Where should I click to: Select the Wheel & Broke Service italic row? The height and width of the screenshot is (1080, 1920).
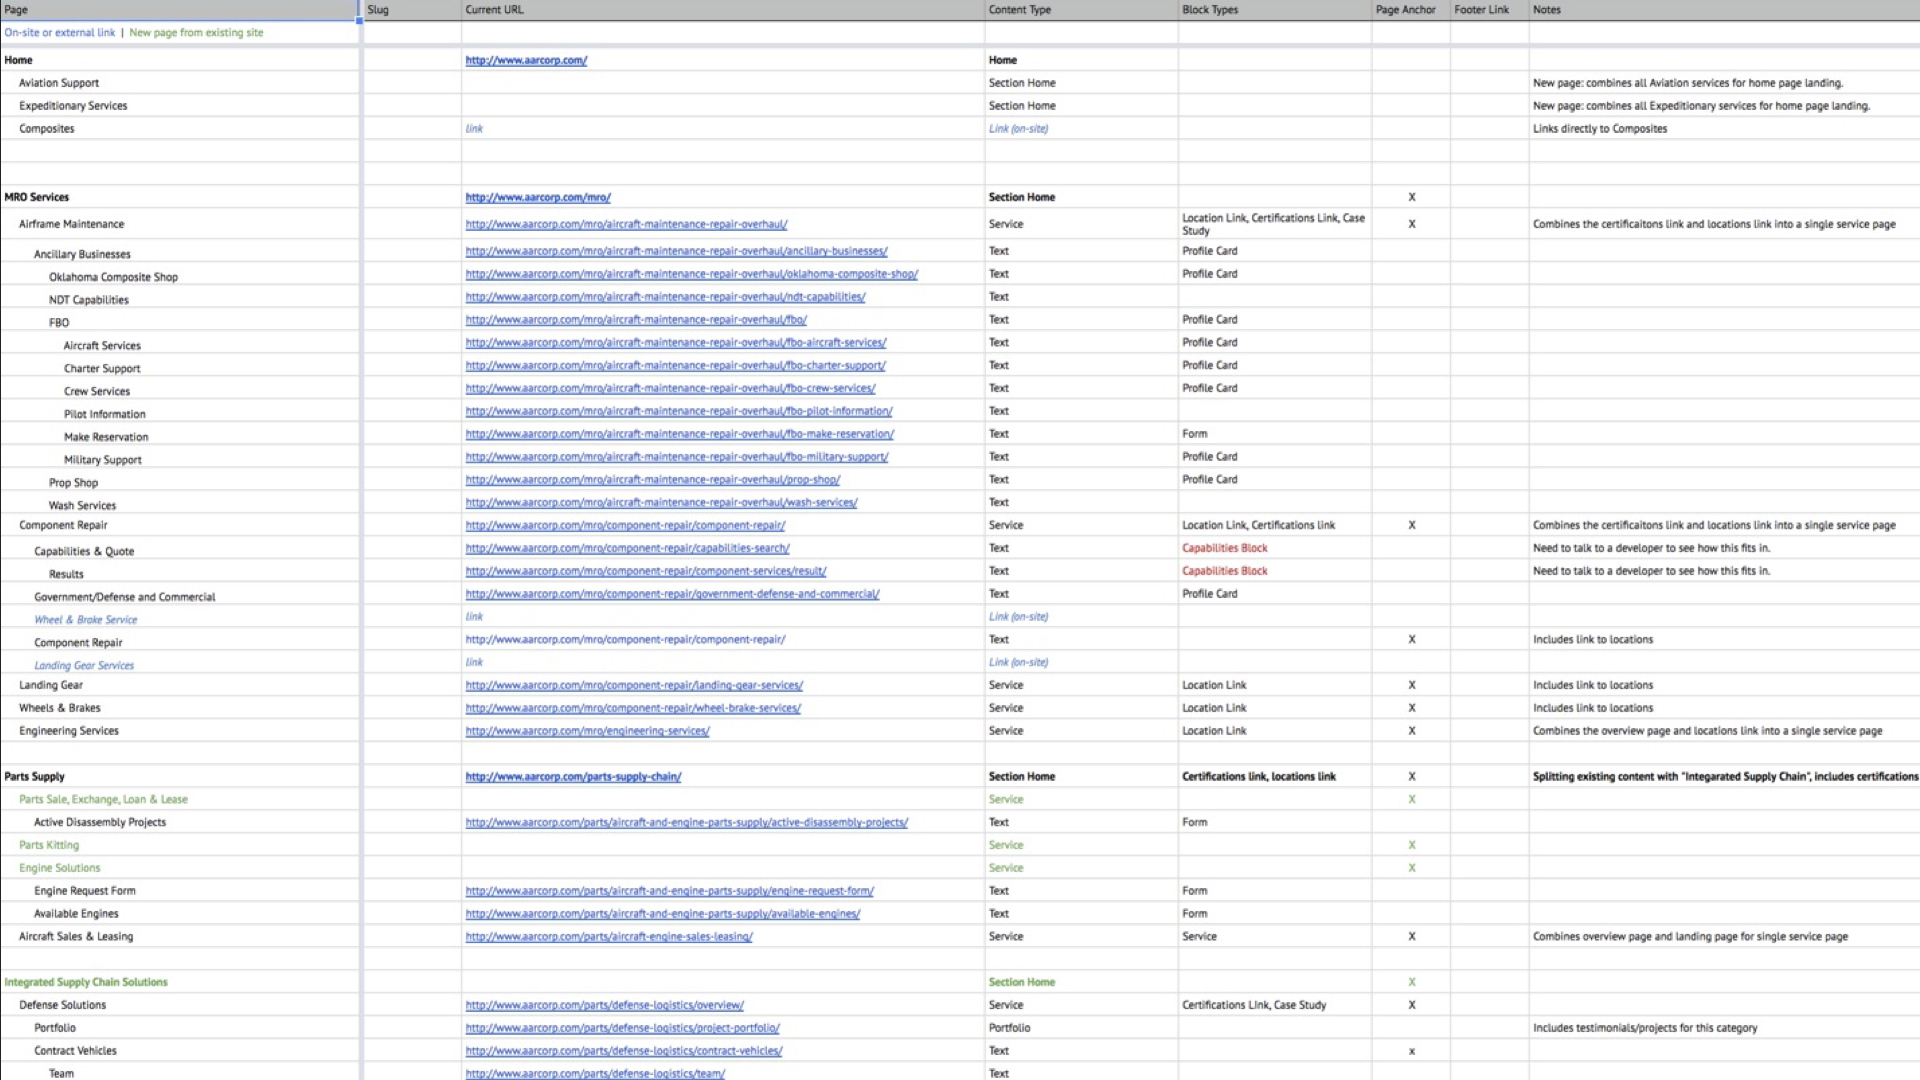(x=86, y=619)
